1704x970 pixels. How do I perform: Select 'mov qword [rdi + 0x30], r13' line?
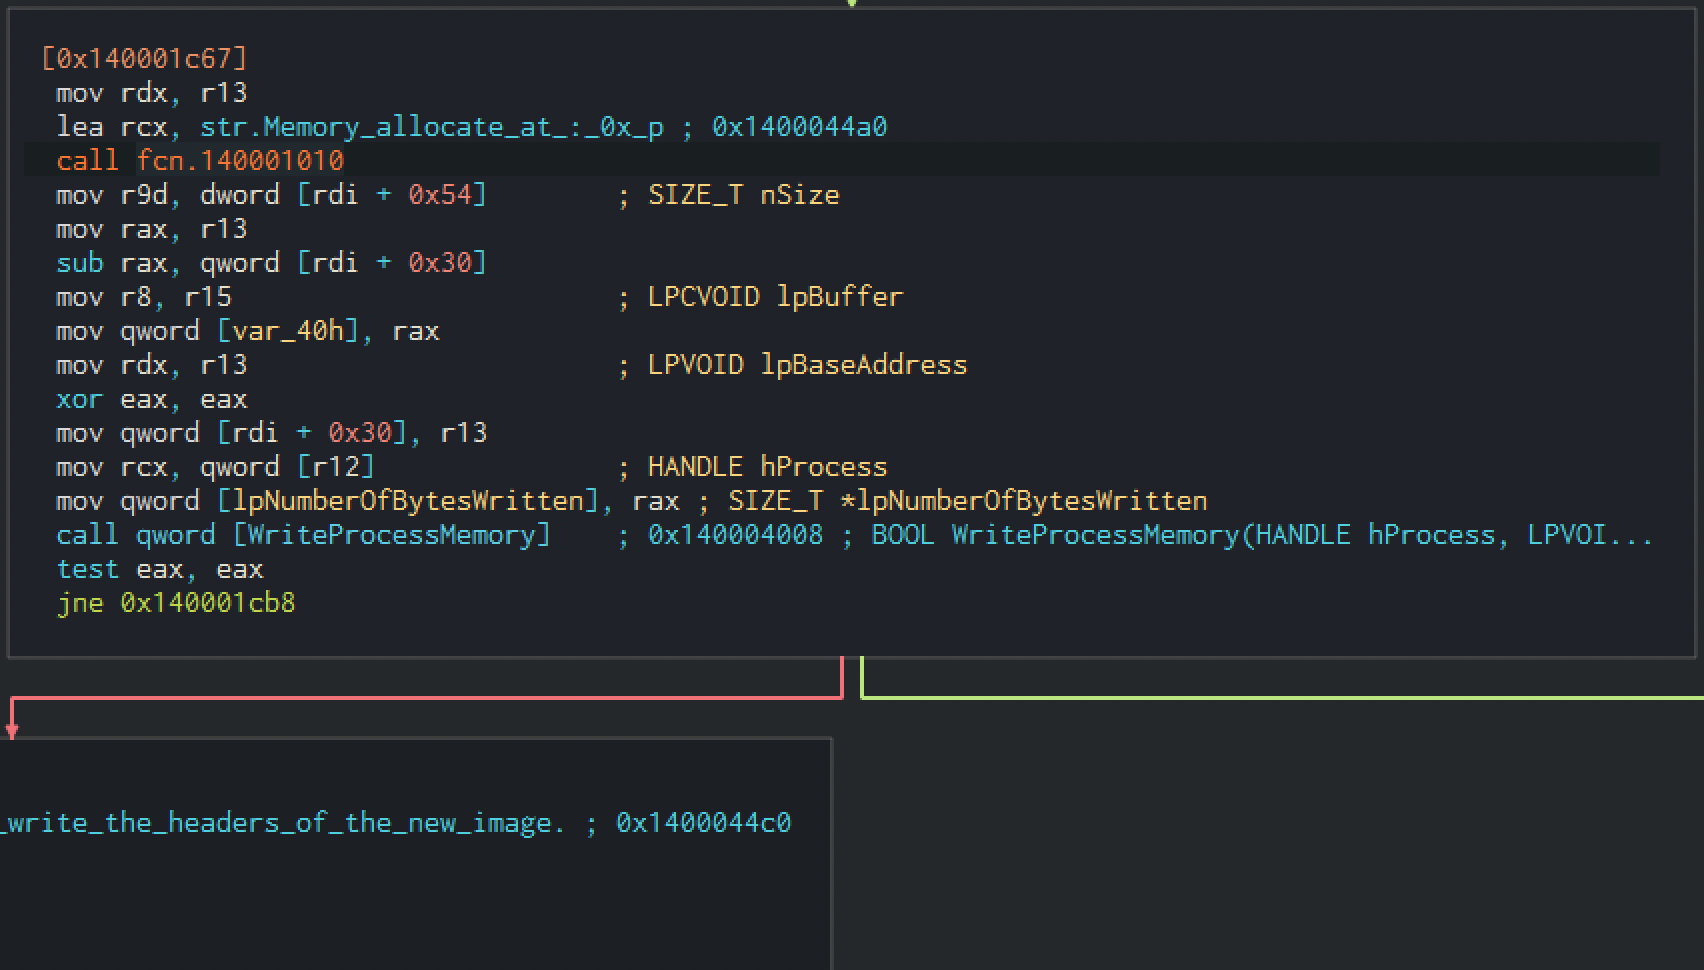(x=272, y=433)
